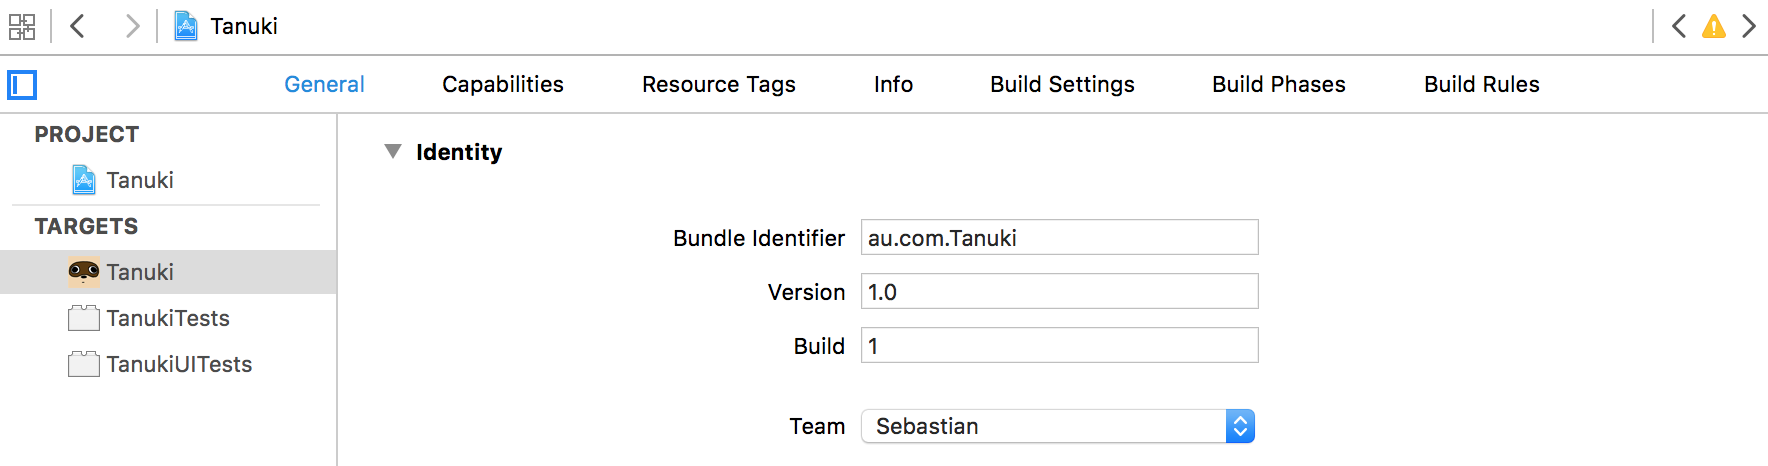Click the yellow warning triangle icon
Image resolution: width=1768 pixels, height=466 pixels.
(x=1714, y=27)
